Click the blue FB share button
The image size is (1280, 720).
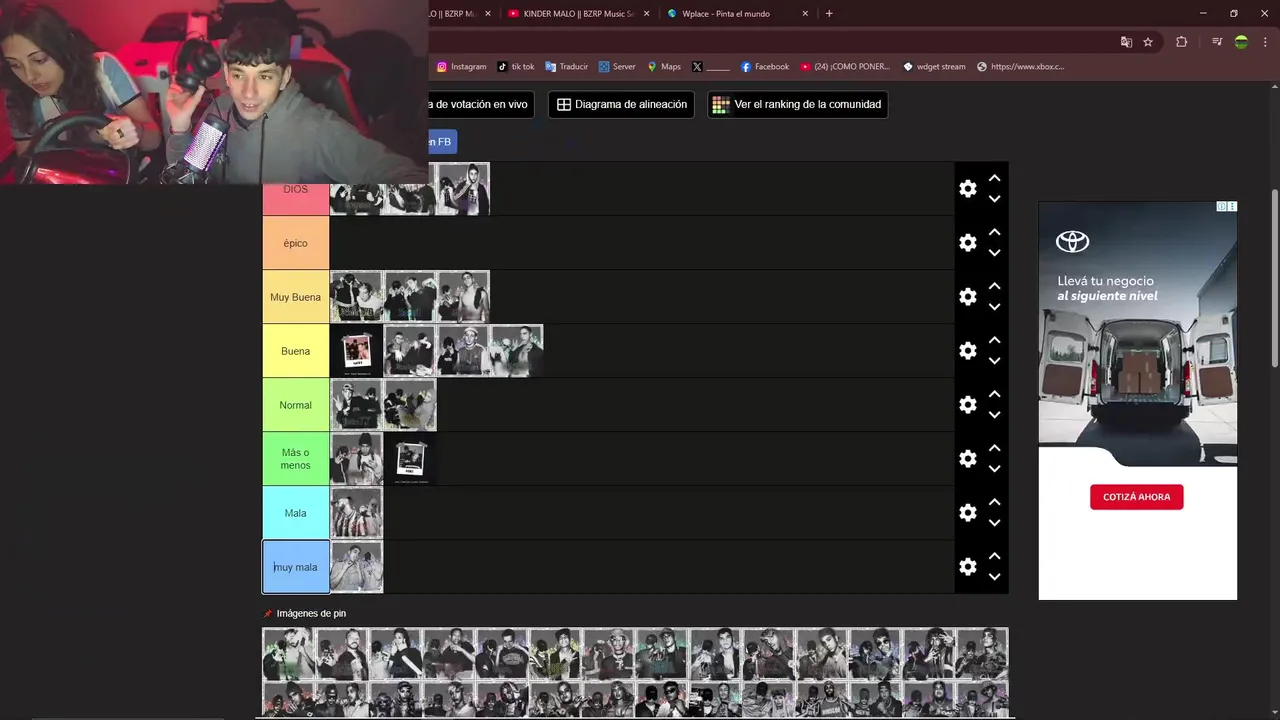point(441,142)
